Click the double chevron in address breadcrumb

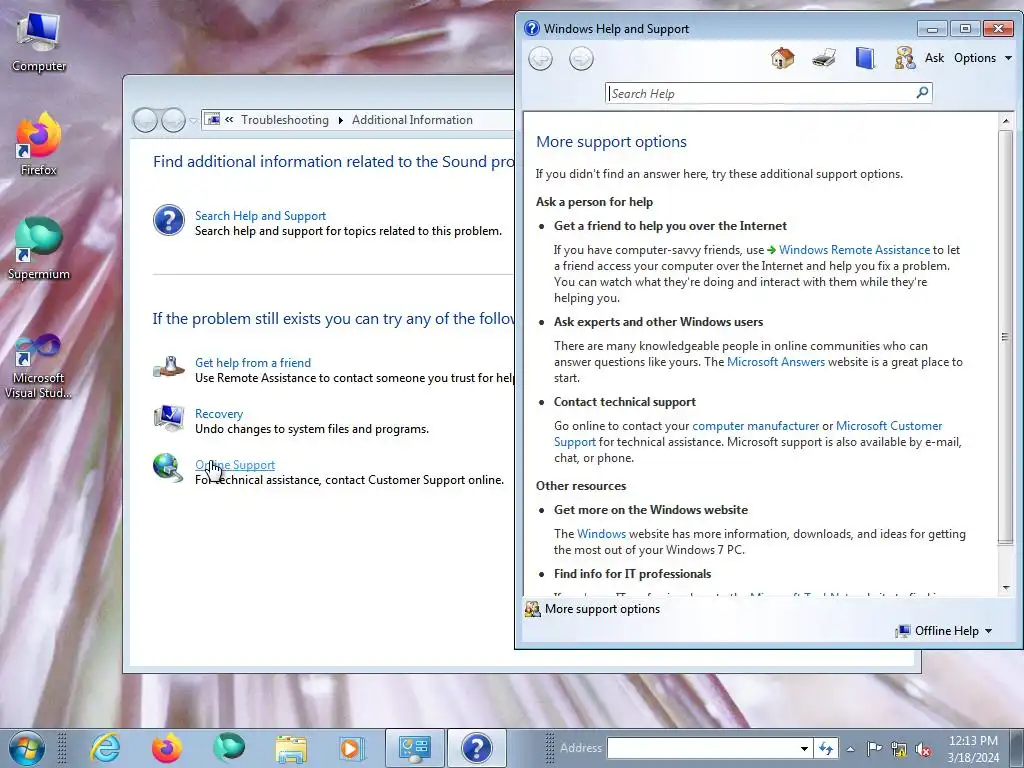(229, 120)
